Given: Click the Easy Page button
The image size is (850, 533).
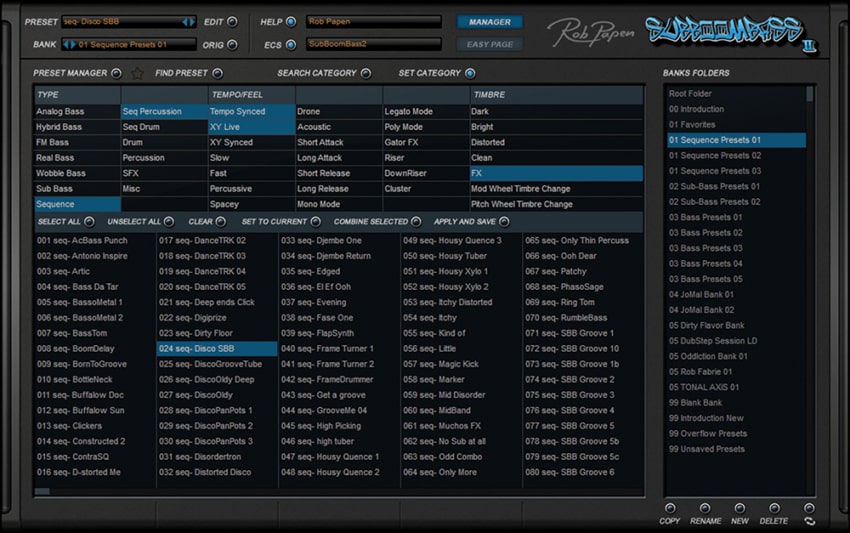Looking at the screenshot, I should [489, 44].
